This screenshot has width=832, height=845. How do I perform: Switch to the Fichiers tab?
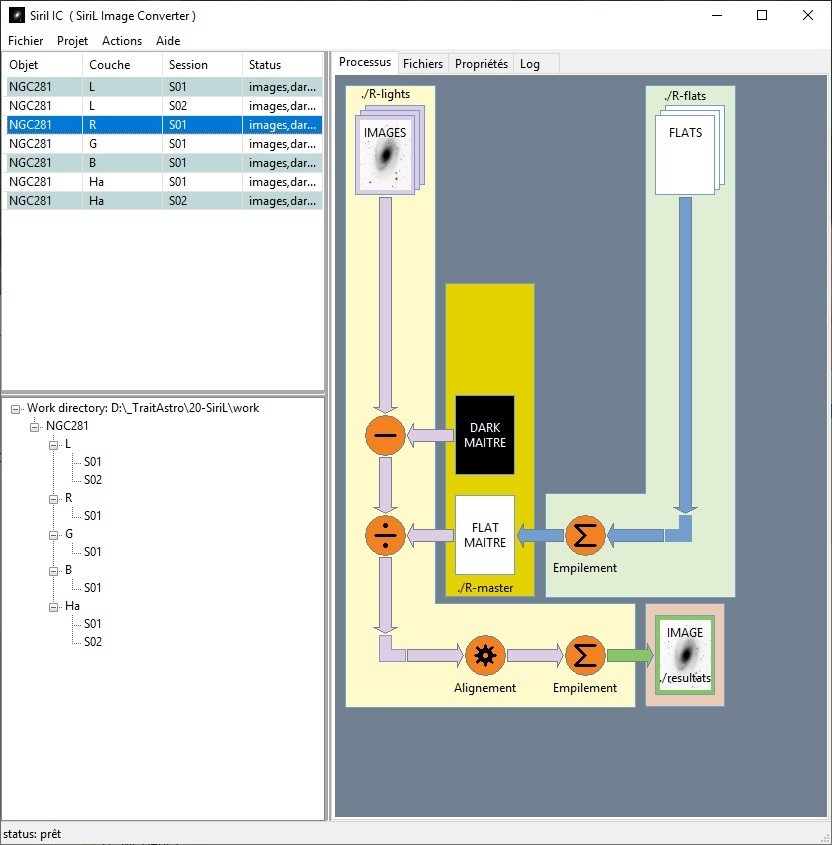point(423,64)
